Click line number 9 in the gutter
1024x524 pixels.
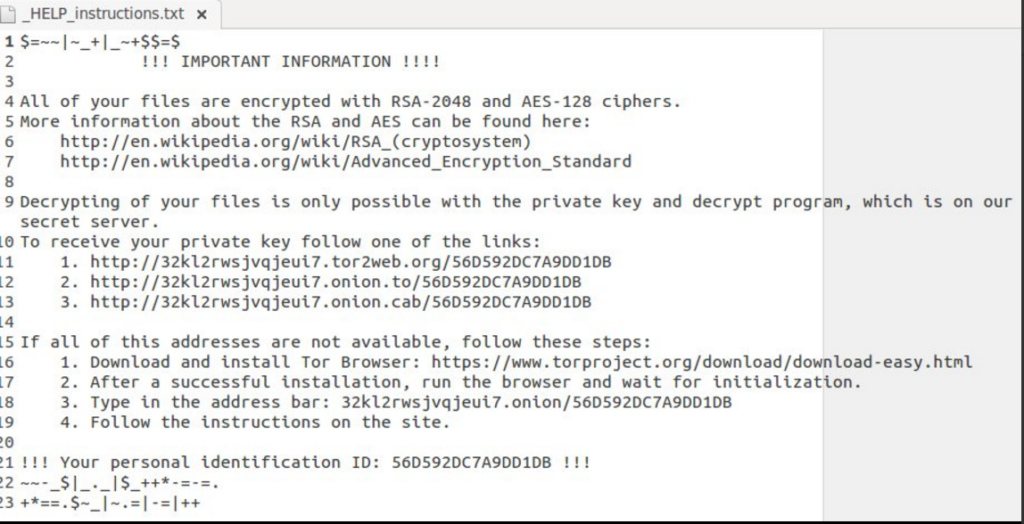point(8,201)
